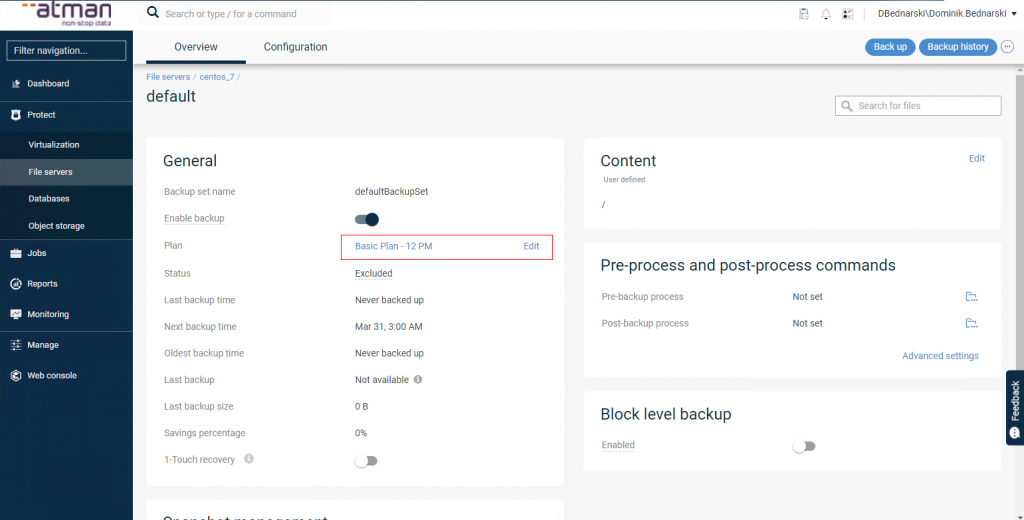Viewport: 1024px width, 520px height.
Task: Open the more actions ellipsis button
Action: [x=1007, y=47]
